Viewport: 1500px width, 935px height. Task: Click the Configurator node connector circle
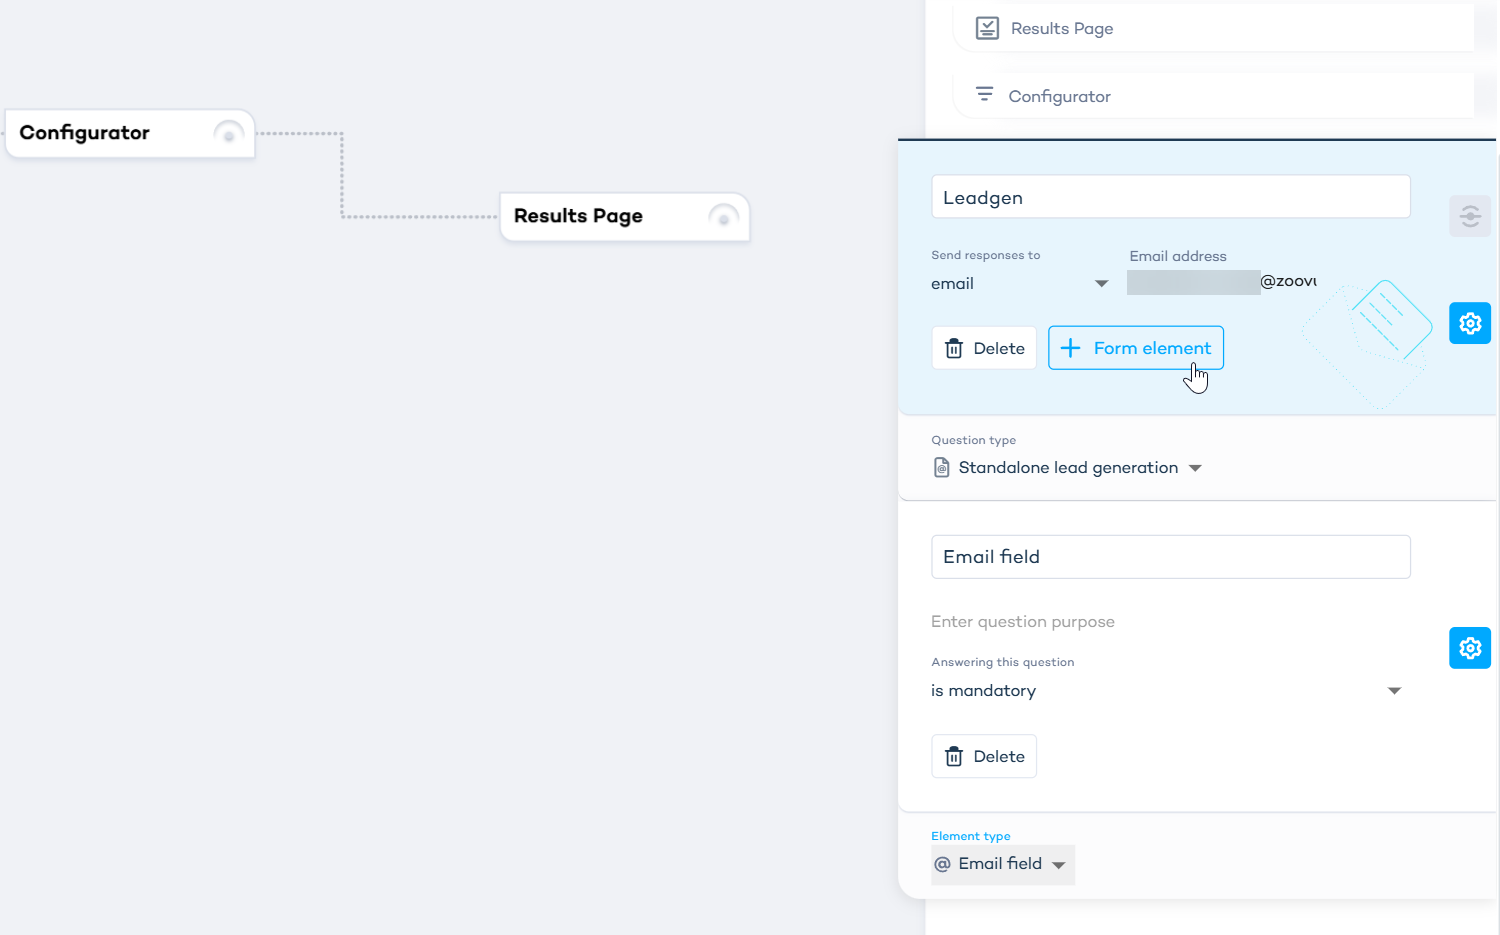coord(229,134)
